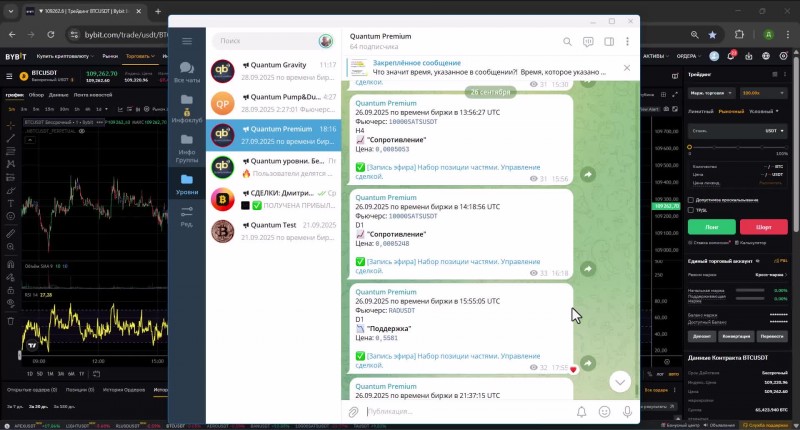This screenshot has width=800, height=430.
Task: Open the Инфоклуб folder in Telegram sidebar
Action: [x=187, y=108]
